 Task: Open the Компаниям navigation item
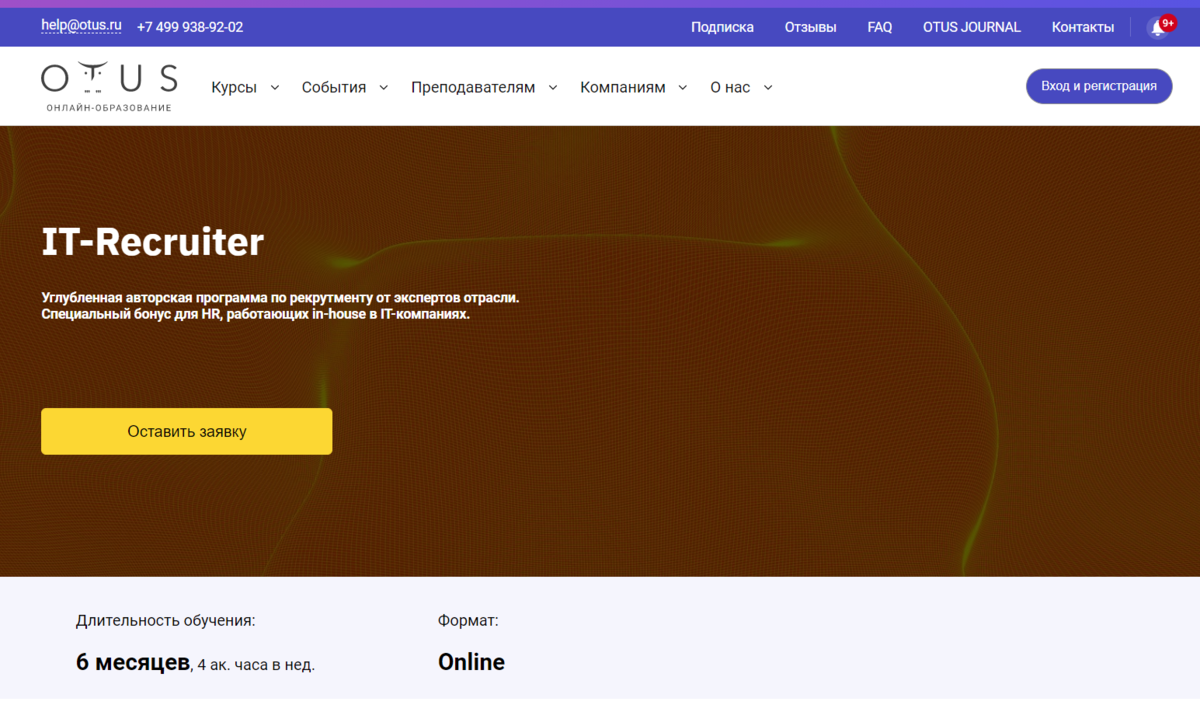[623, 88]
